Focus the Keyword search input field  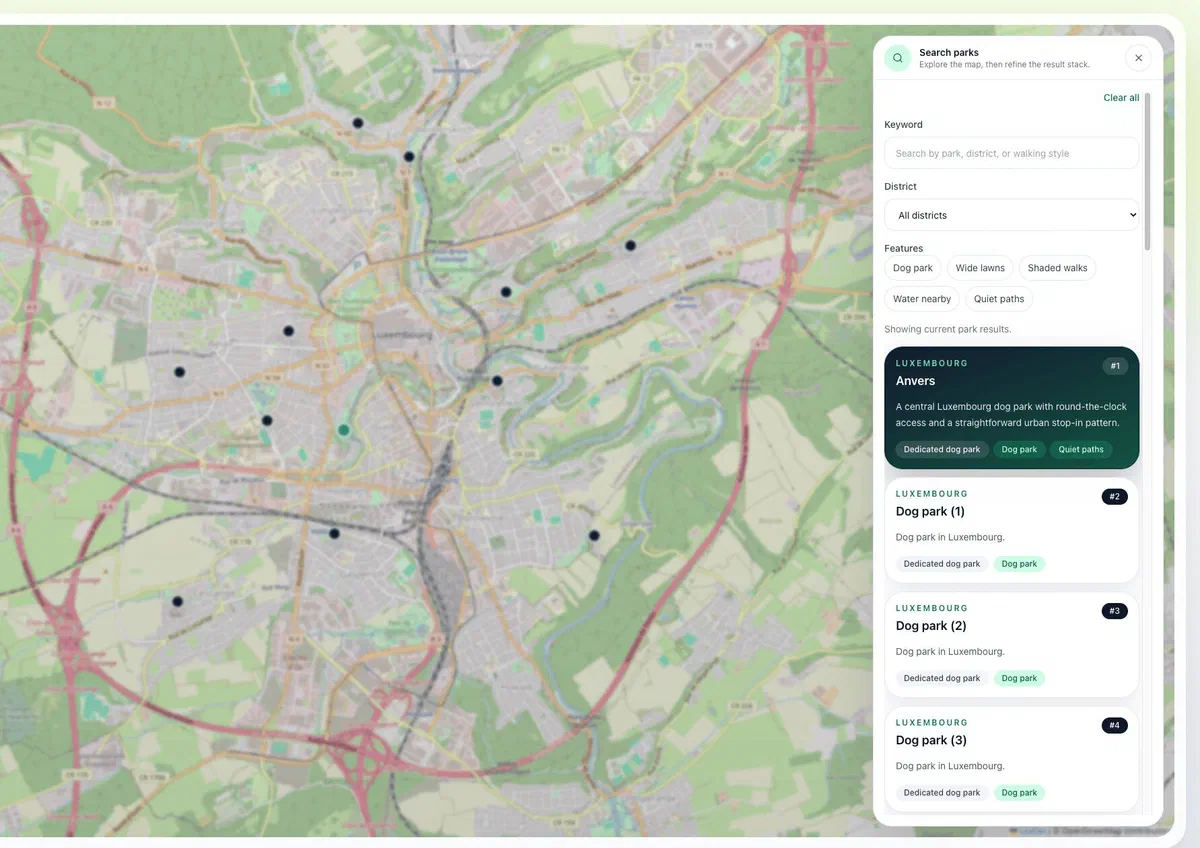click(x=1011, y=153)
